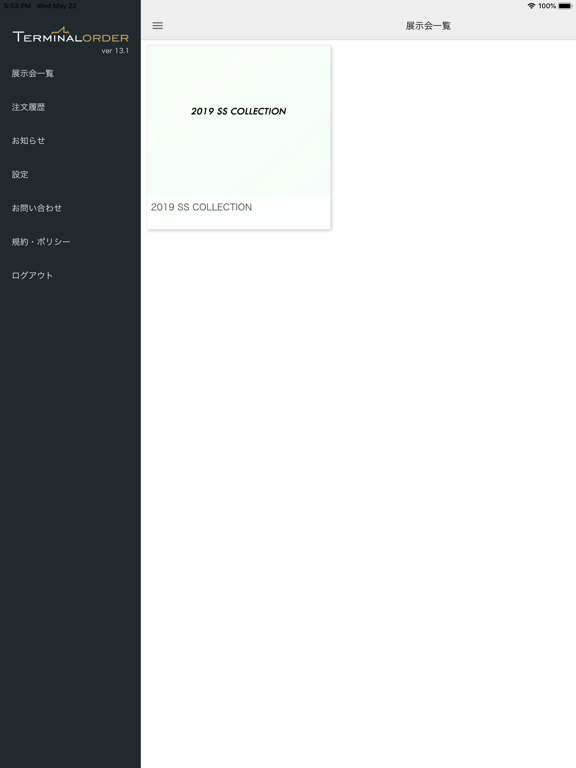Click the 展示会一覧 header title
576x768 pixels.
[x=428, y=26]
